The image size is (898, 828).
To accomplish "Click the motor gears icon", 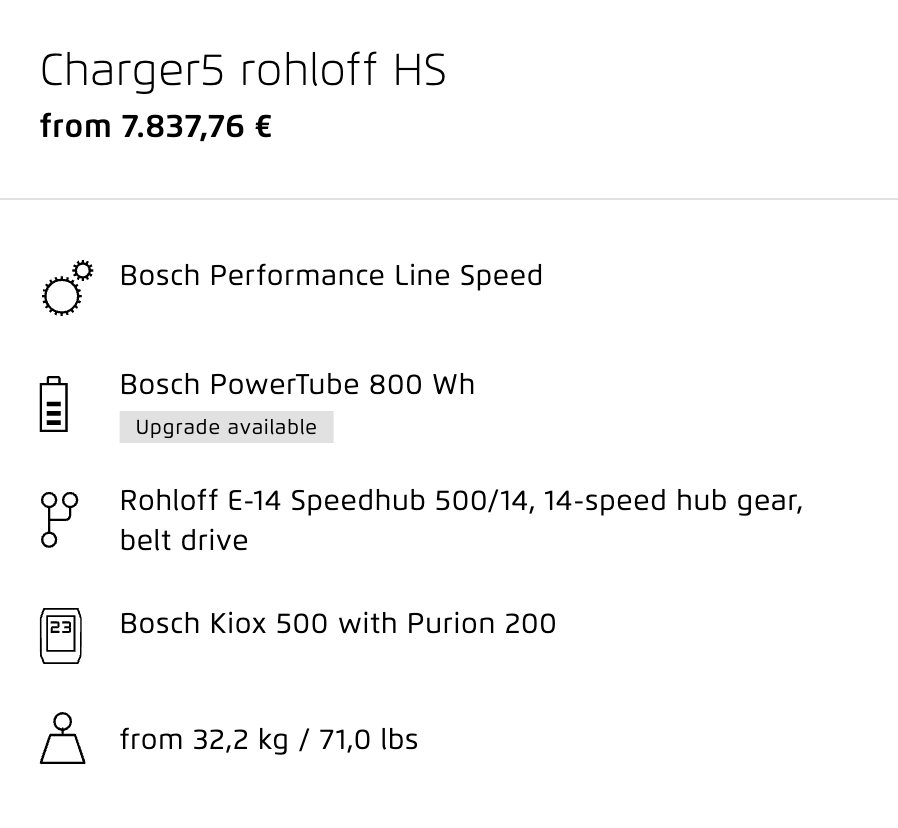I will click(68, 287).
